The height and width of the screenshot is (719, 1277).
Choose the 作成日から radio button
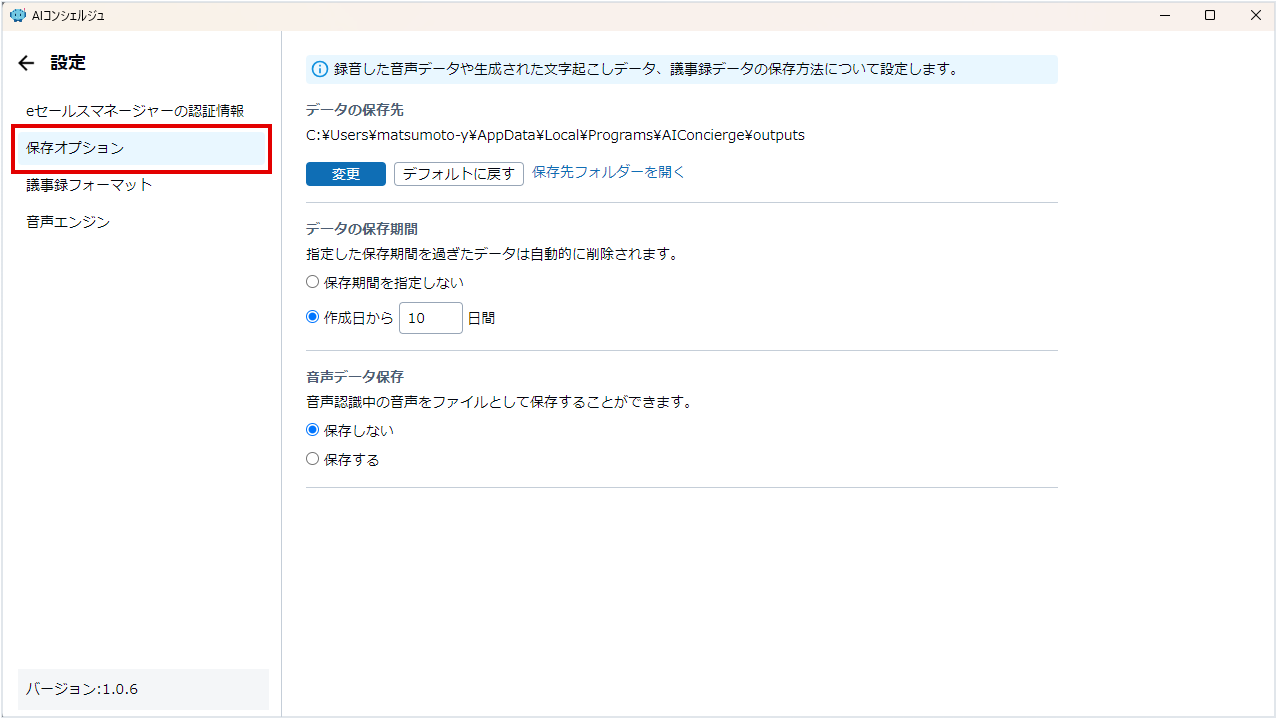pyautogui.click(x=313, y=317)
